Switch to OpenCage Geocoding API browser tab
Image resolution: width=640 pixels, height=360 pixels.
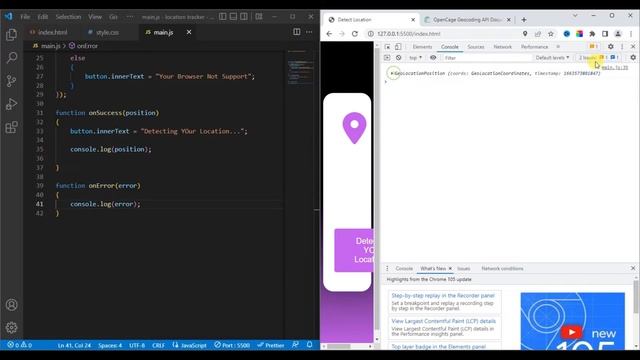pos(467,20)
